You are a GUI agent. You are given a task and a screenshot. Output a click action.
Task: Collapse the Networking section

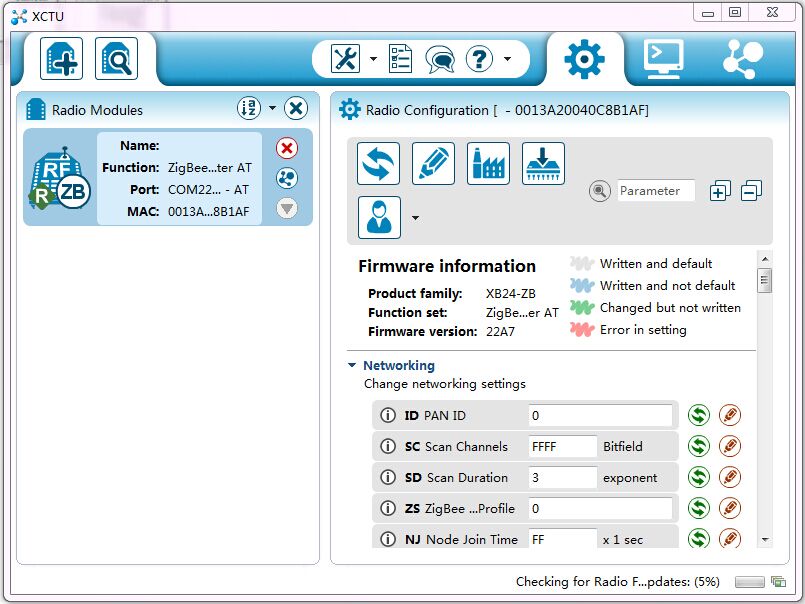point(352,365)
